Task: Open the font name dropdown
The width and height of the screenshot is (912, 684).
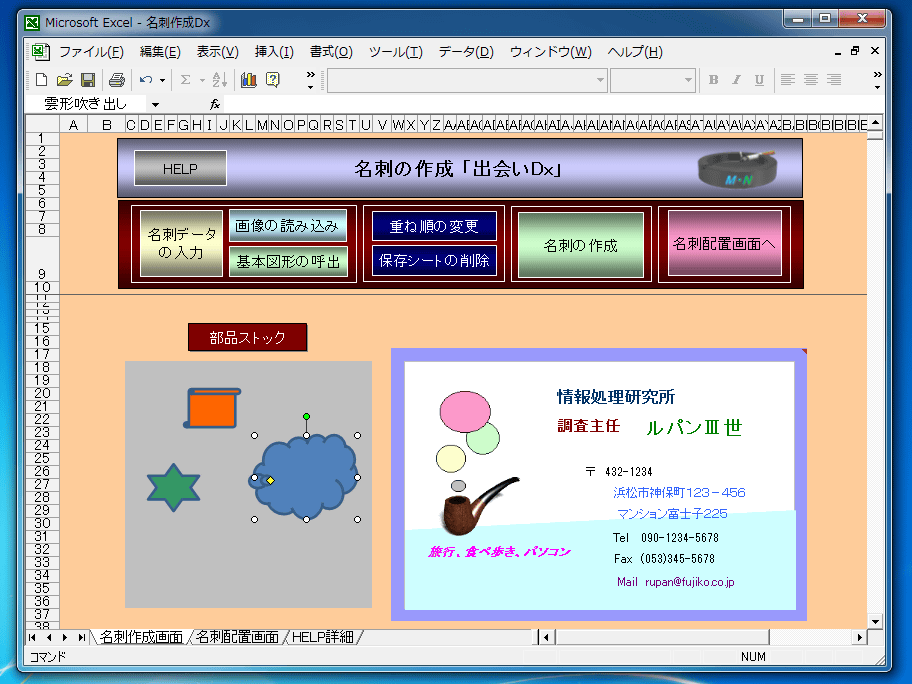Action: point(600,80)
